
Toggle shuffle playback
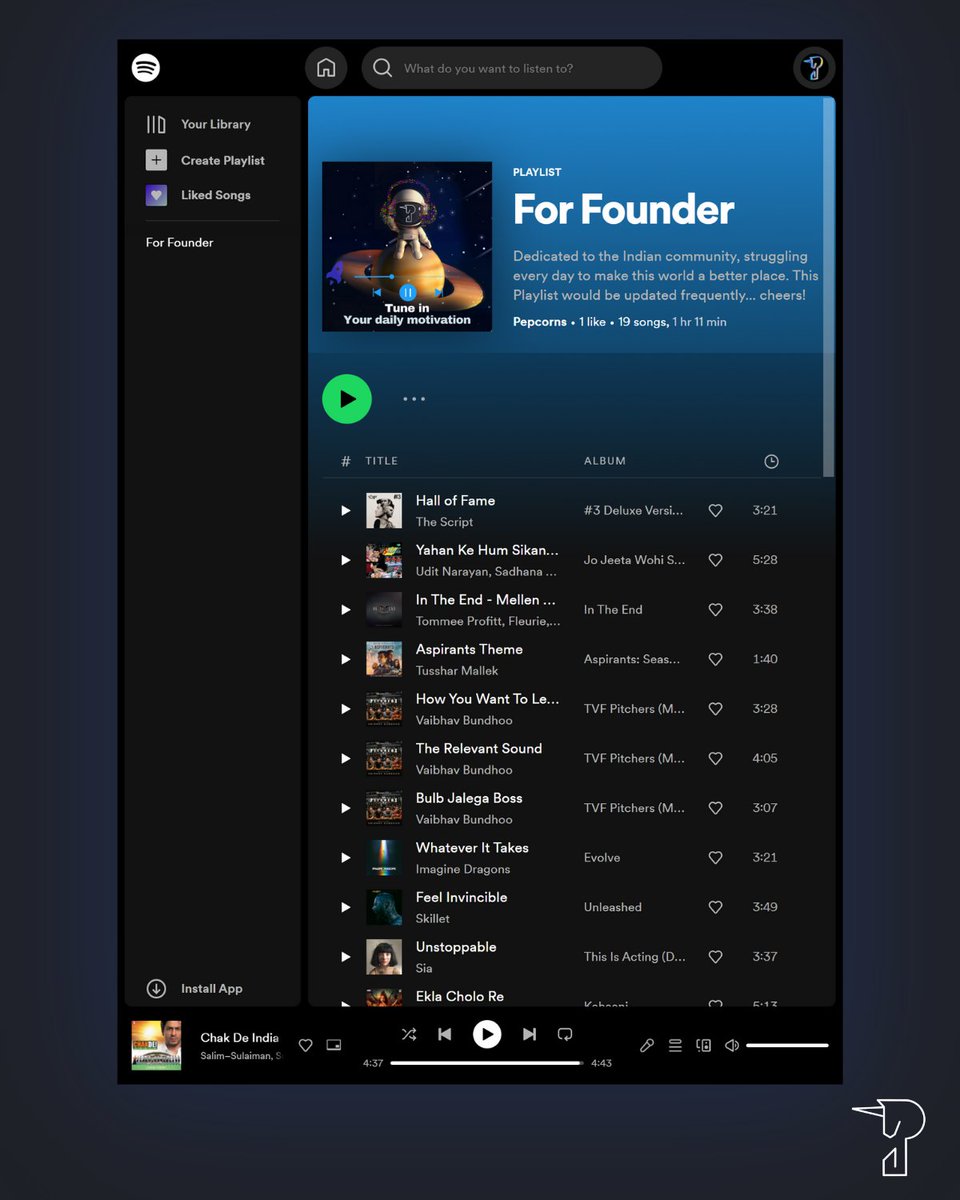pos(409,1034)
